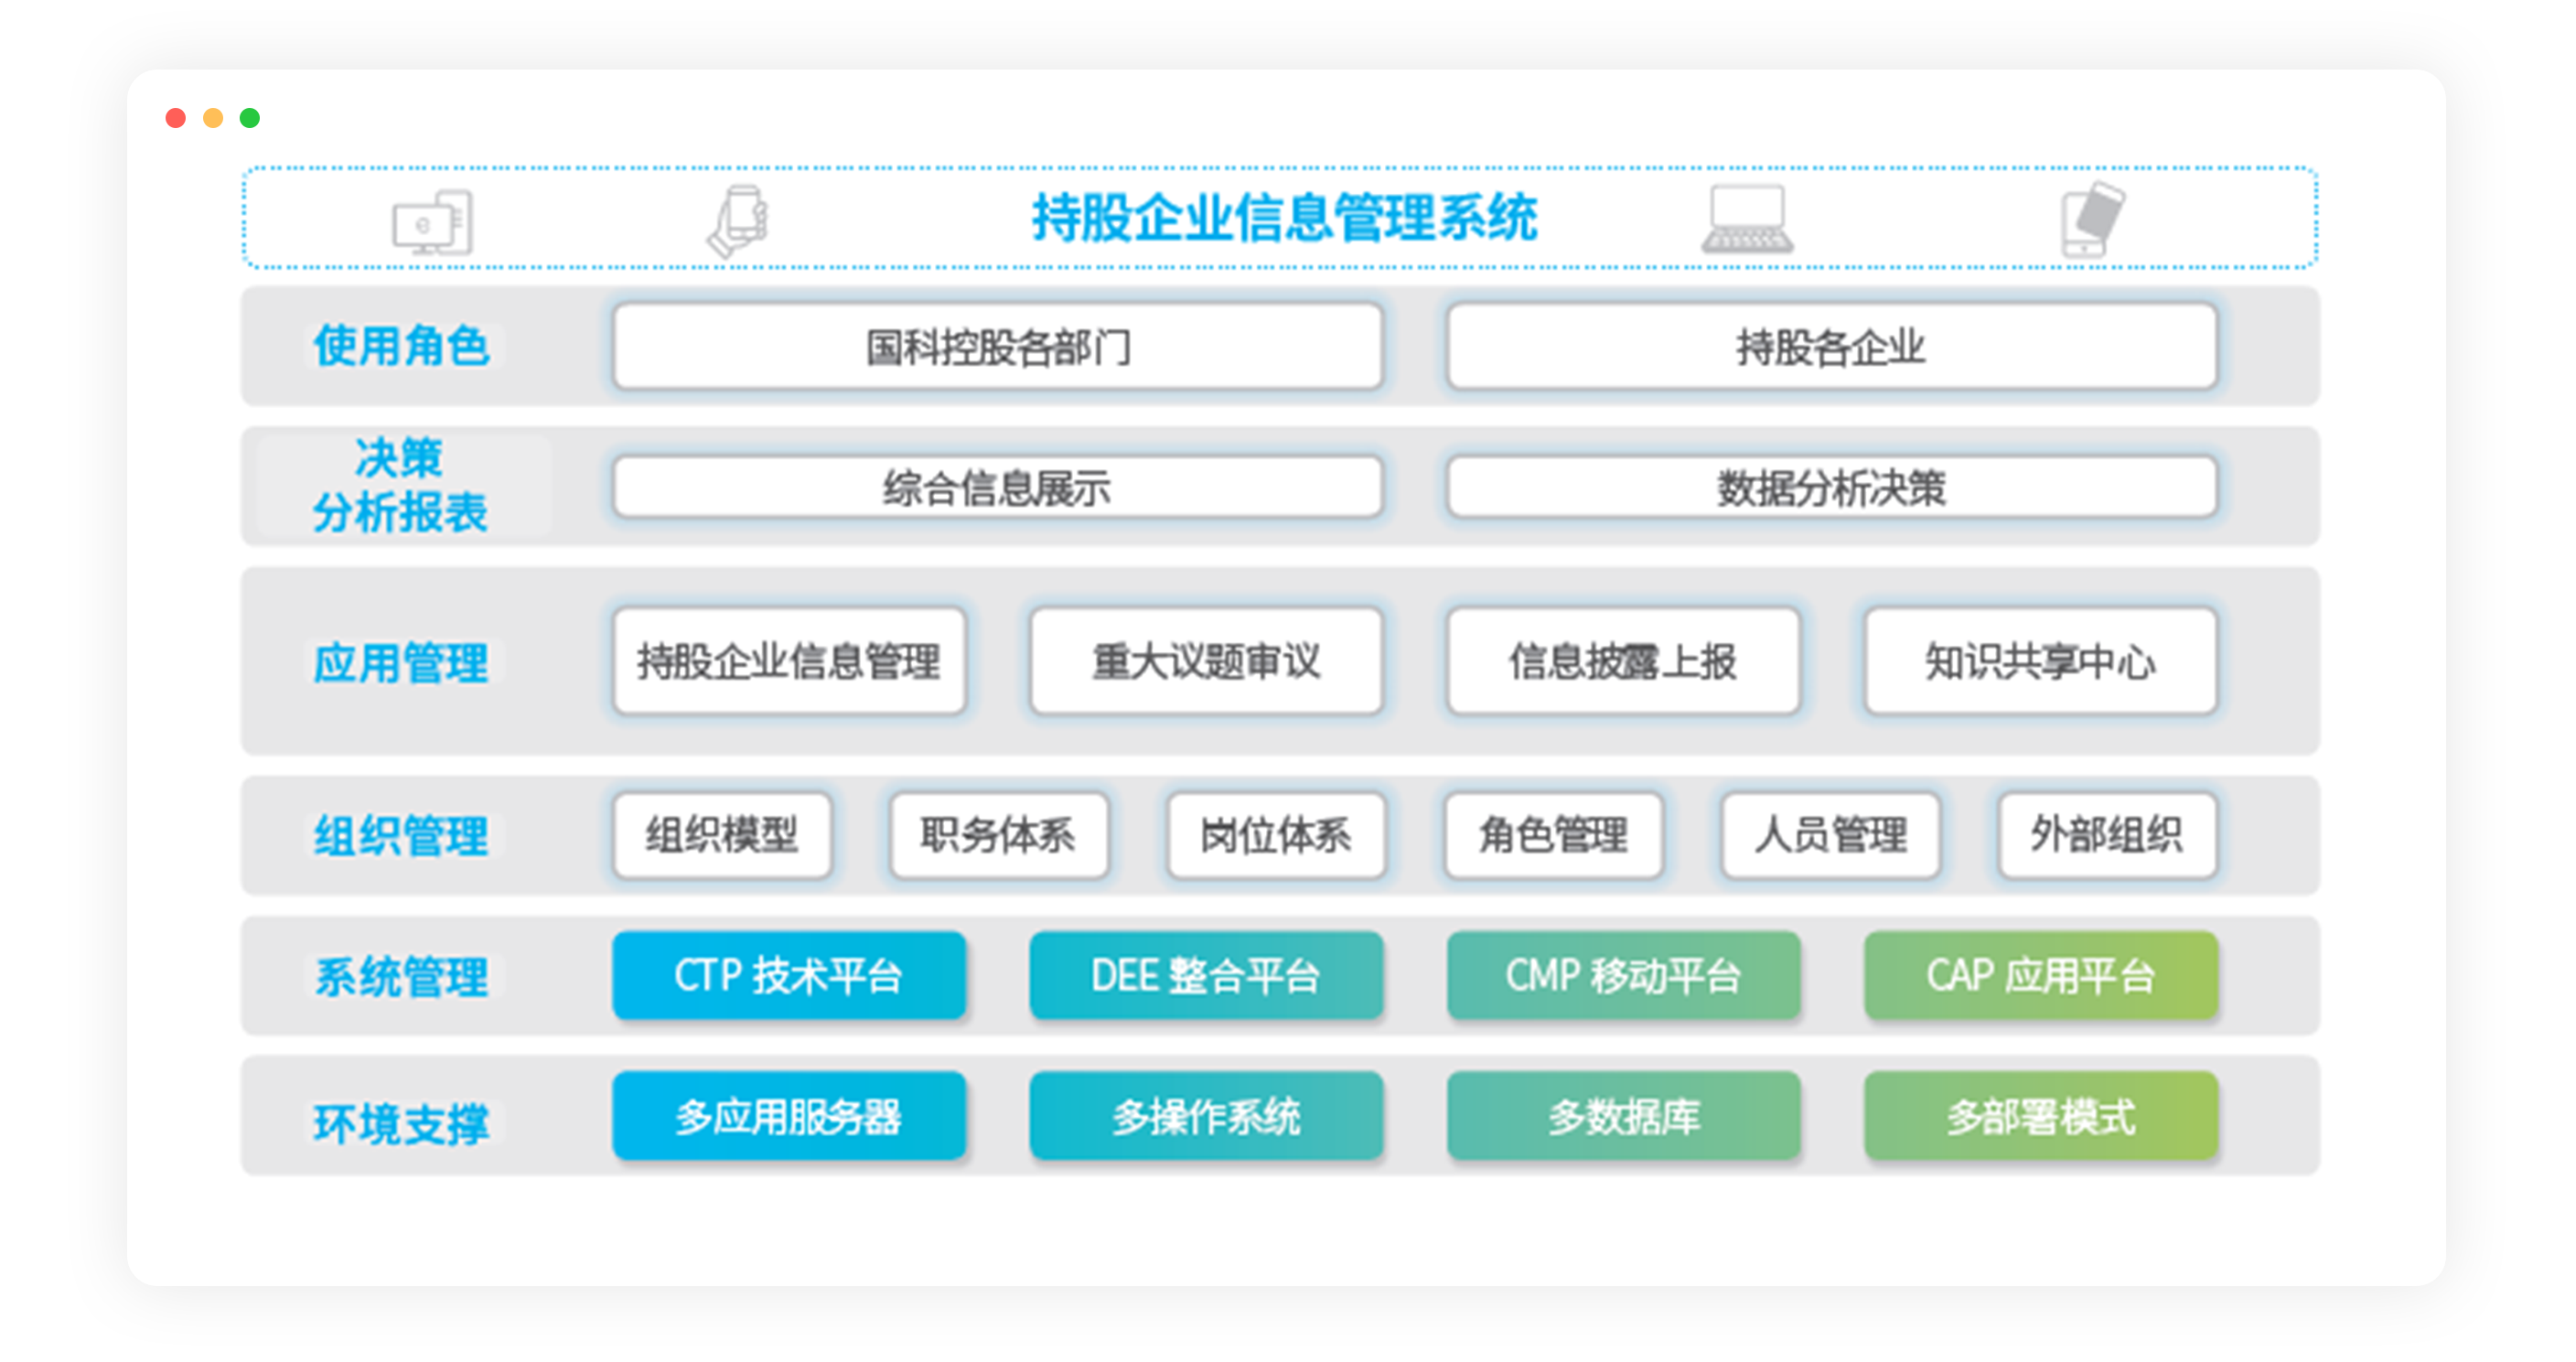This screenshot has width=2576, height=1362.
Task: Select the 持股各企业 role box
Action: click(1830, 347)
